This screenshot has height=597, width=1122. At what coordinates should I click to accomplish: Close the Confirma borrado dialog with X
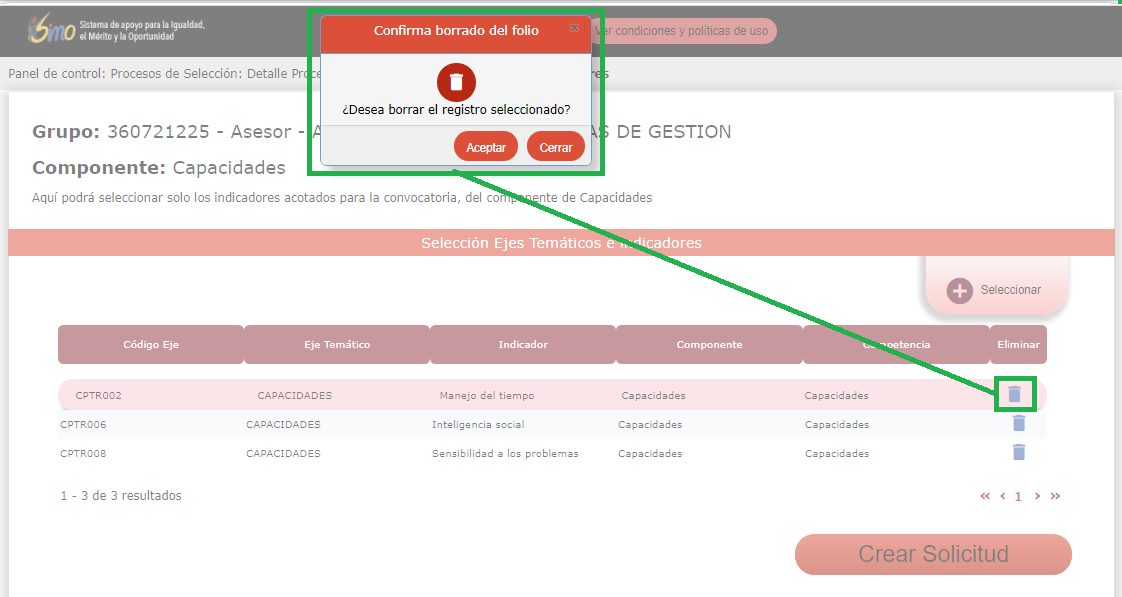(574, 28)
